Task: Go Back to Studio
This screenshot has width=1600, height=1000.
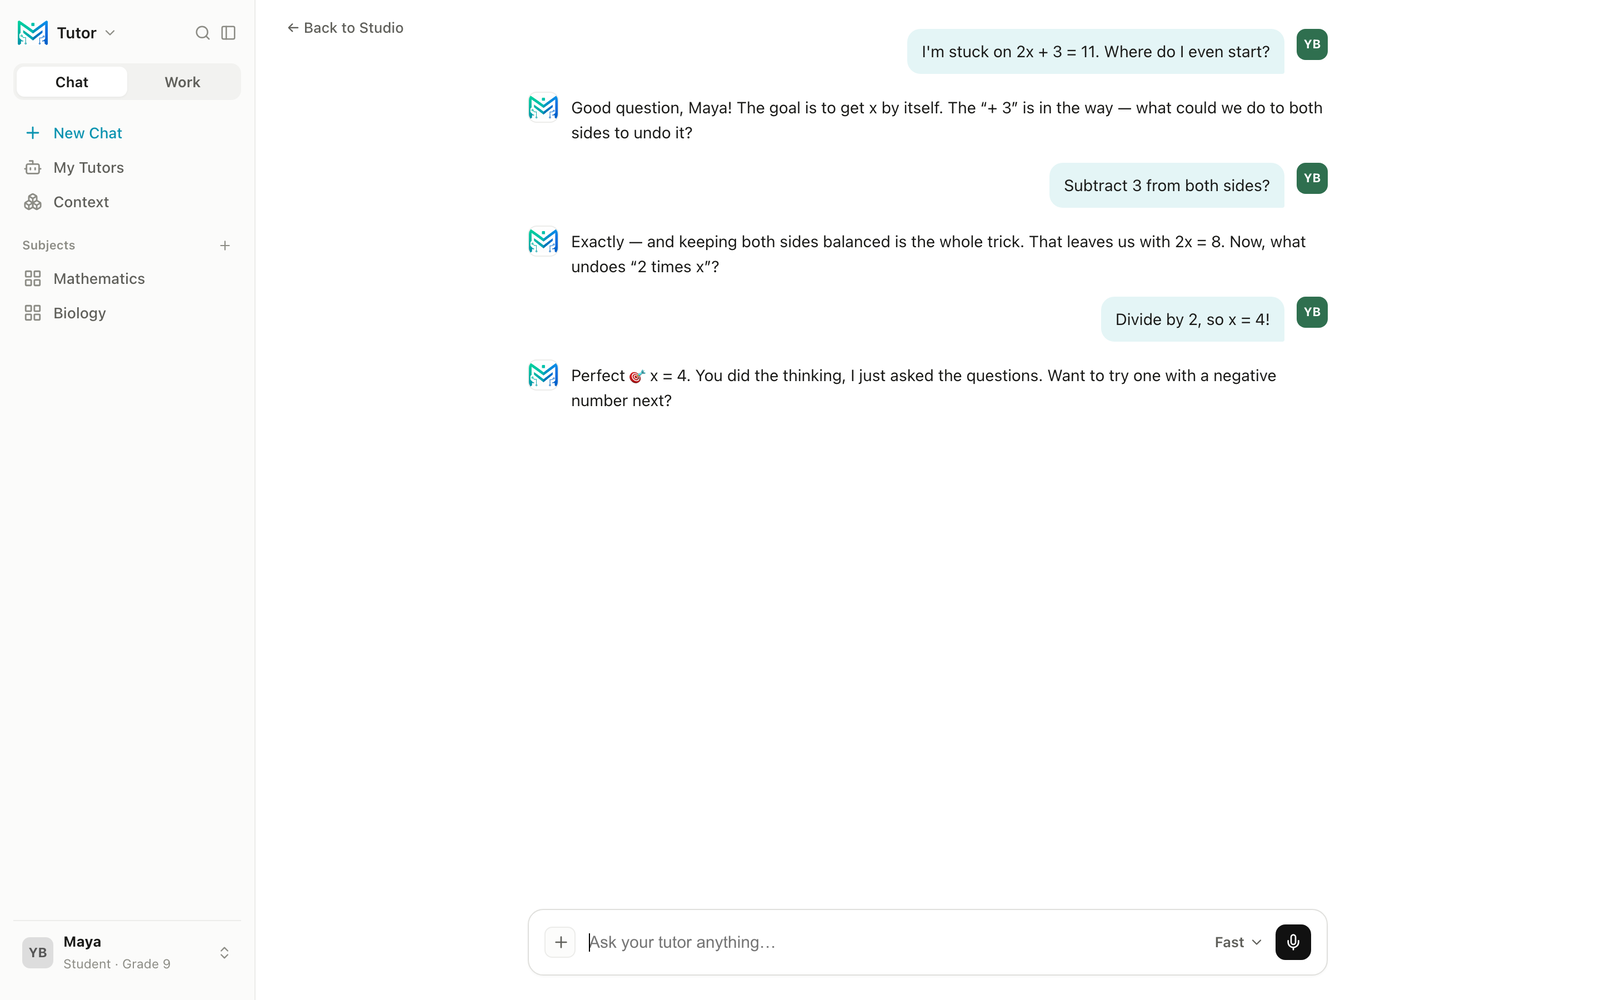Action: [x=345, y=28]
